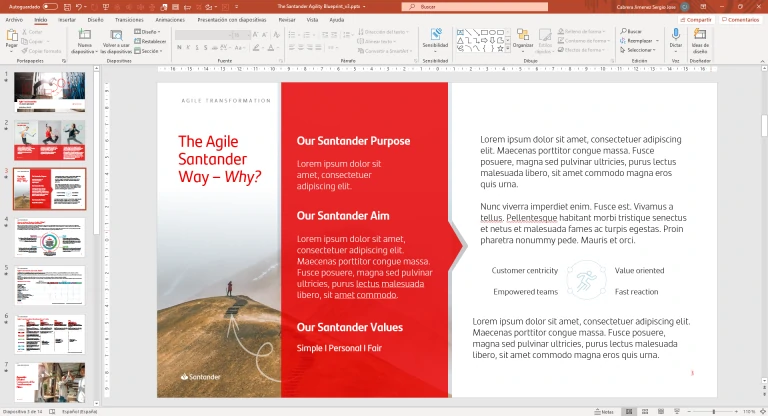Click the Compartir button
The image size is (768, 416).
point(698,19)
